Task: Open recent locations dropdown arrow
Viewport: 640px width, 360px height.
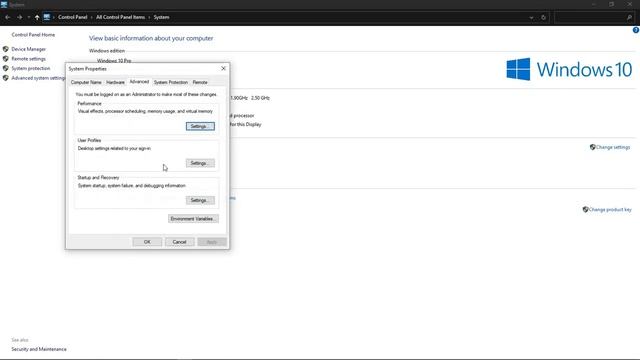Action: coord(29,17)
